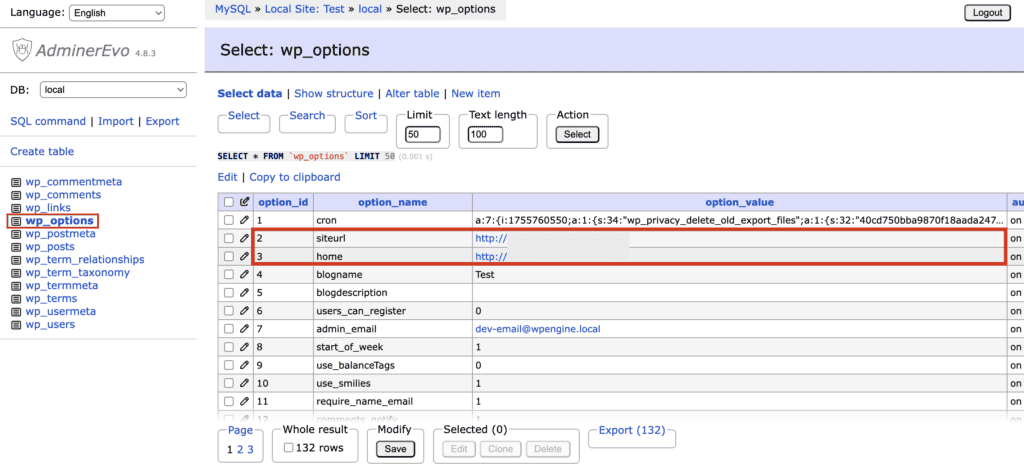Click the dev-email@wpengine.local value
This screenshot has height=468, width=1024.
[538, 330]
